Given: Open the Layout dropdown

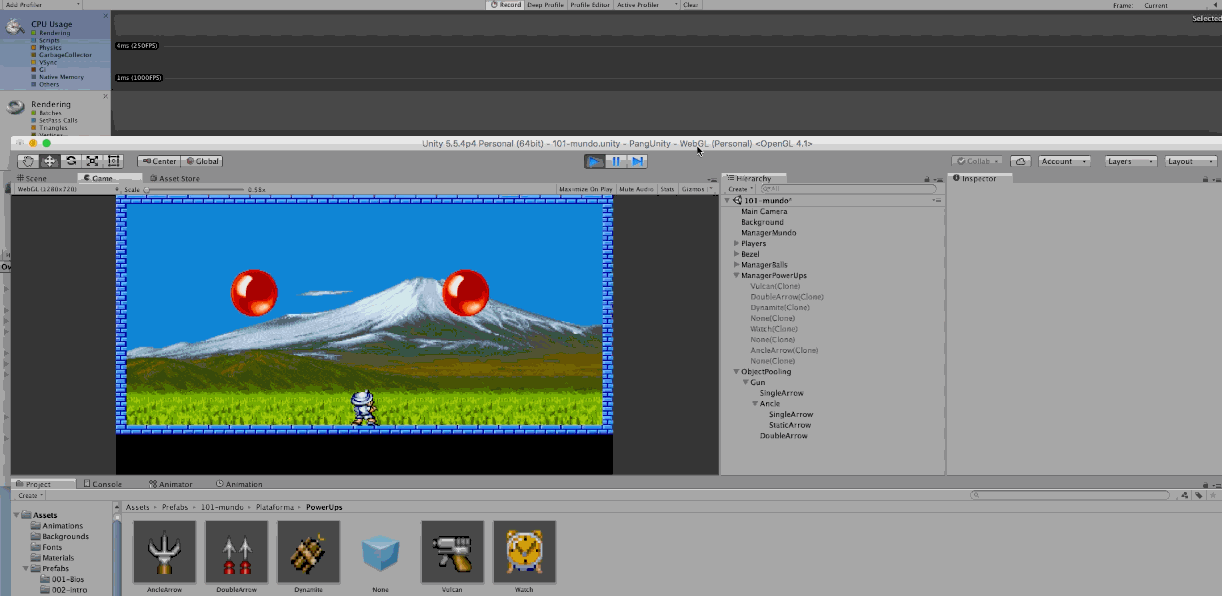Looking at the screenshot, I should (x=1191, y=161).
